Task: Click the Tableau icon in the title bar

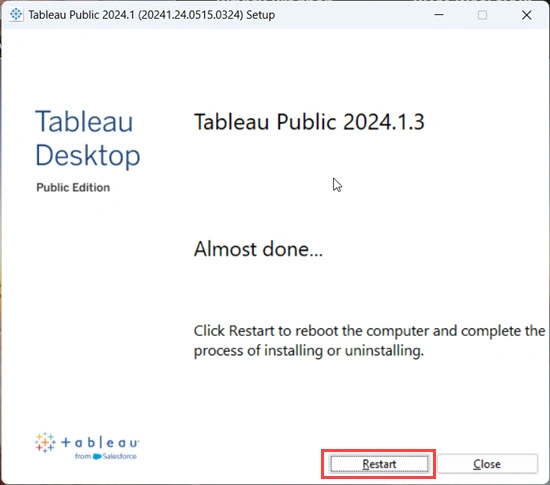Action: [x=16, y=15]
